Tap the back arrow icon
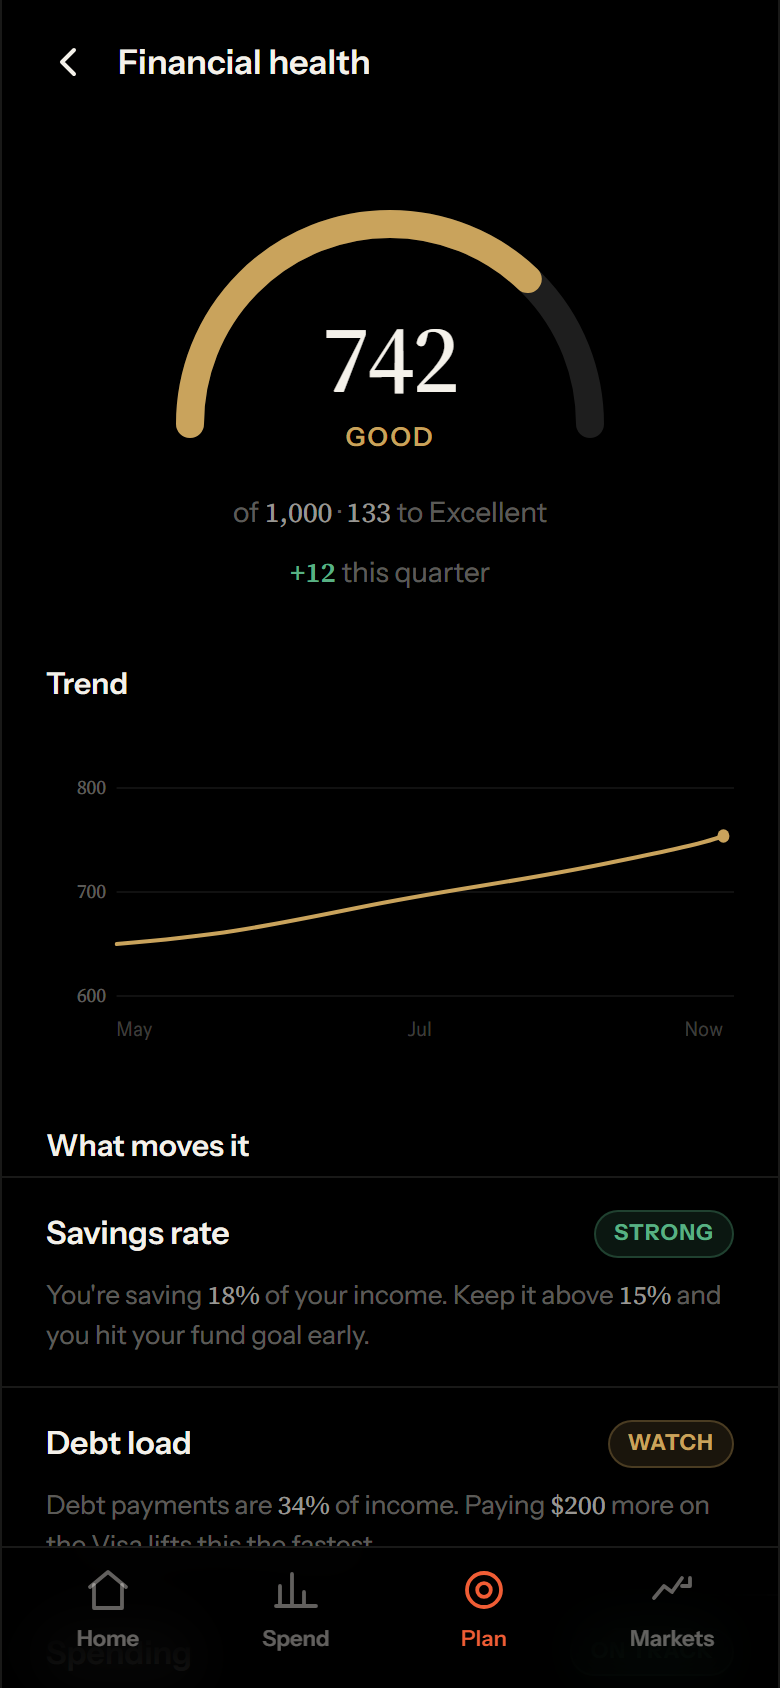The image size is (780, 1688). pos(68,63)
